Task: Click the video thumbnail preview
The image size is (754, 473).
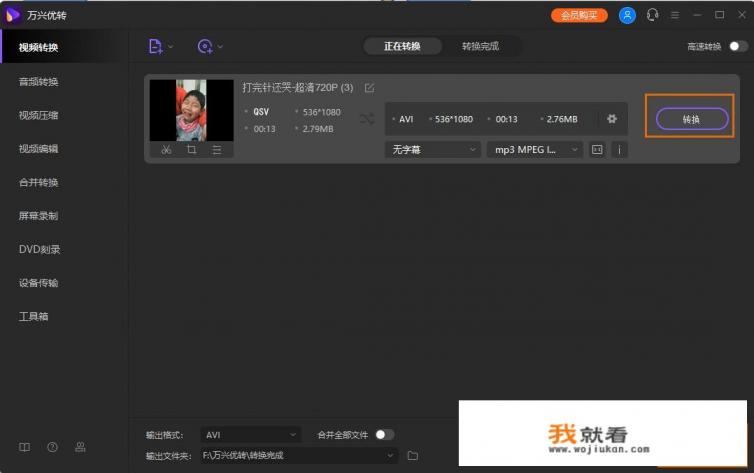Action: click(x=191, y=110)
